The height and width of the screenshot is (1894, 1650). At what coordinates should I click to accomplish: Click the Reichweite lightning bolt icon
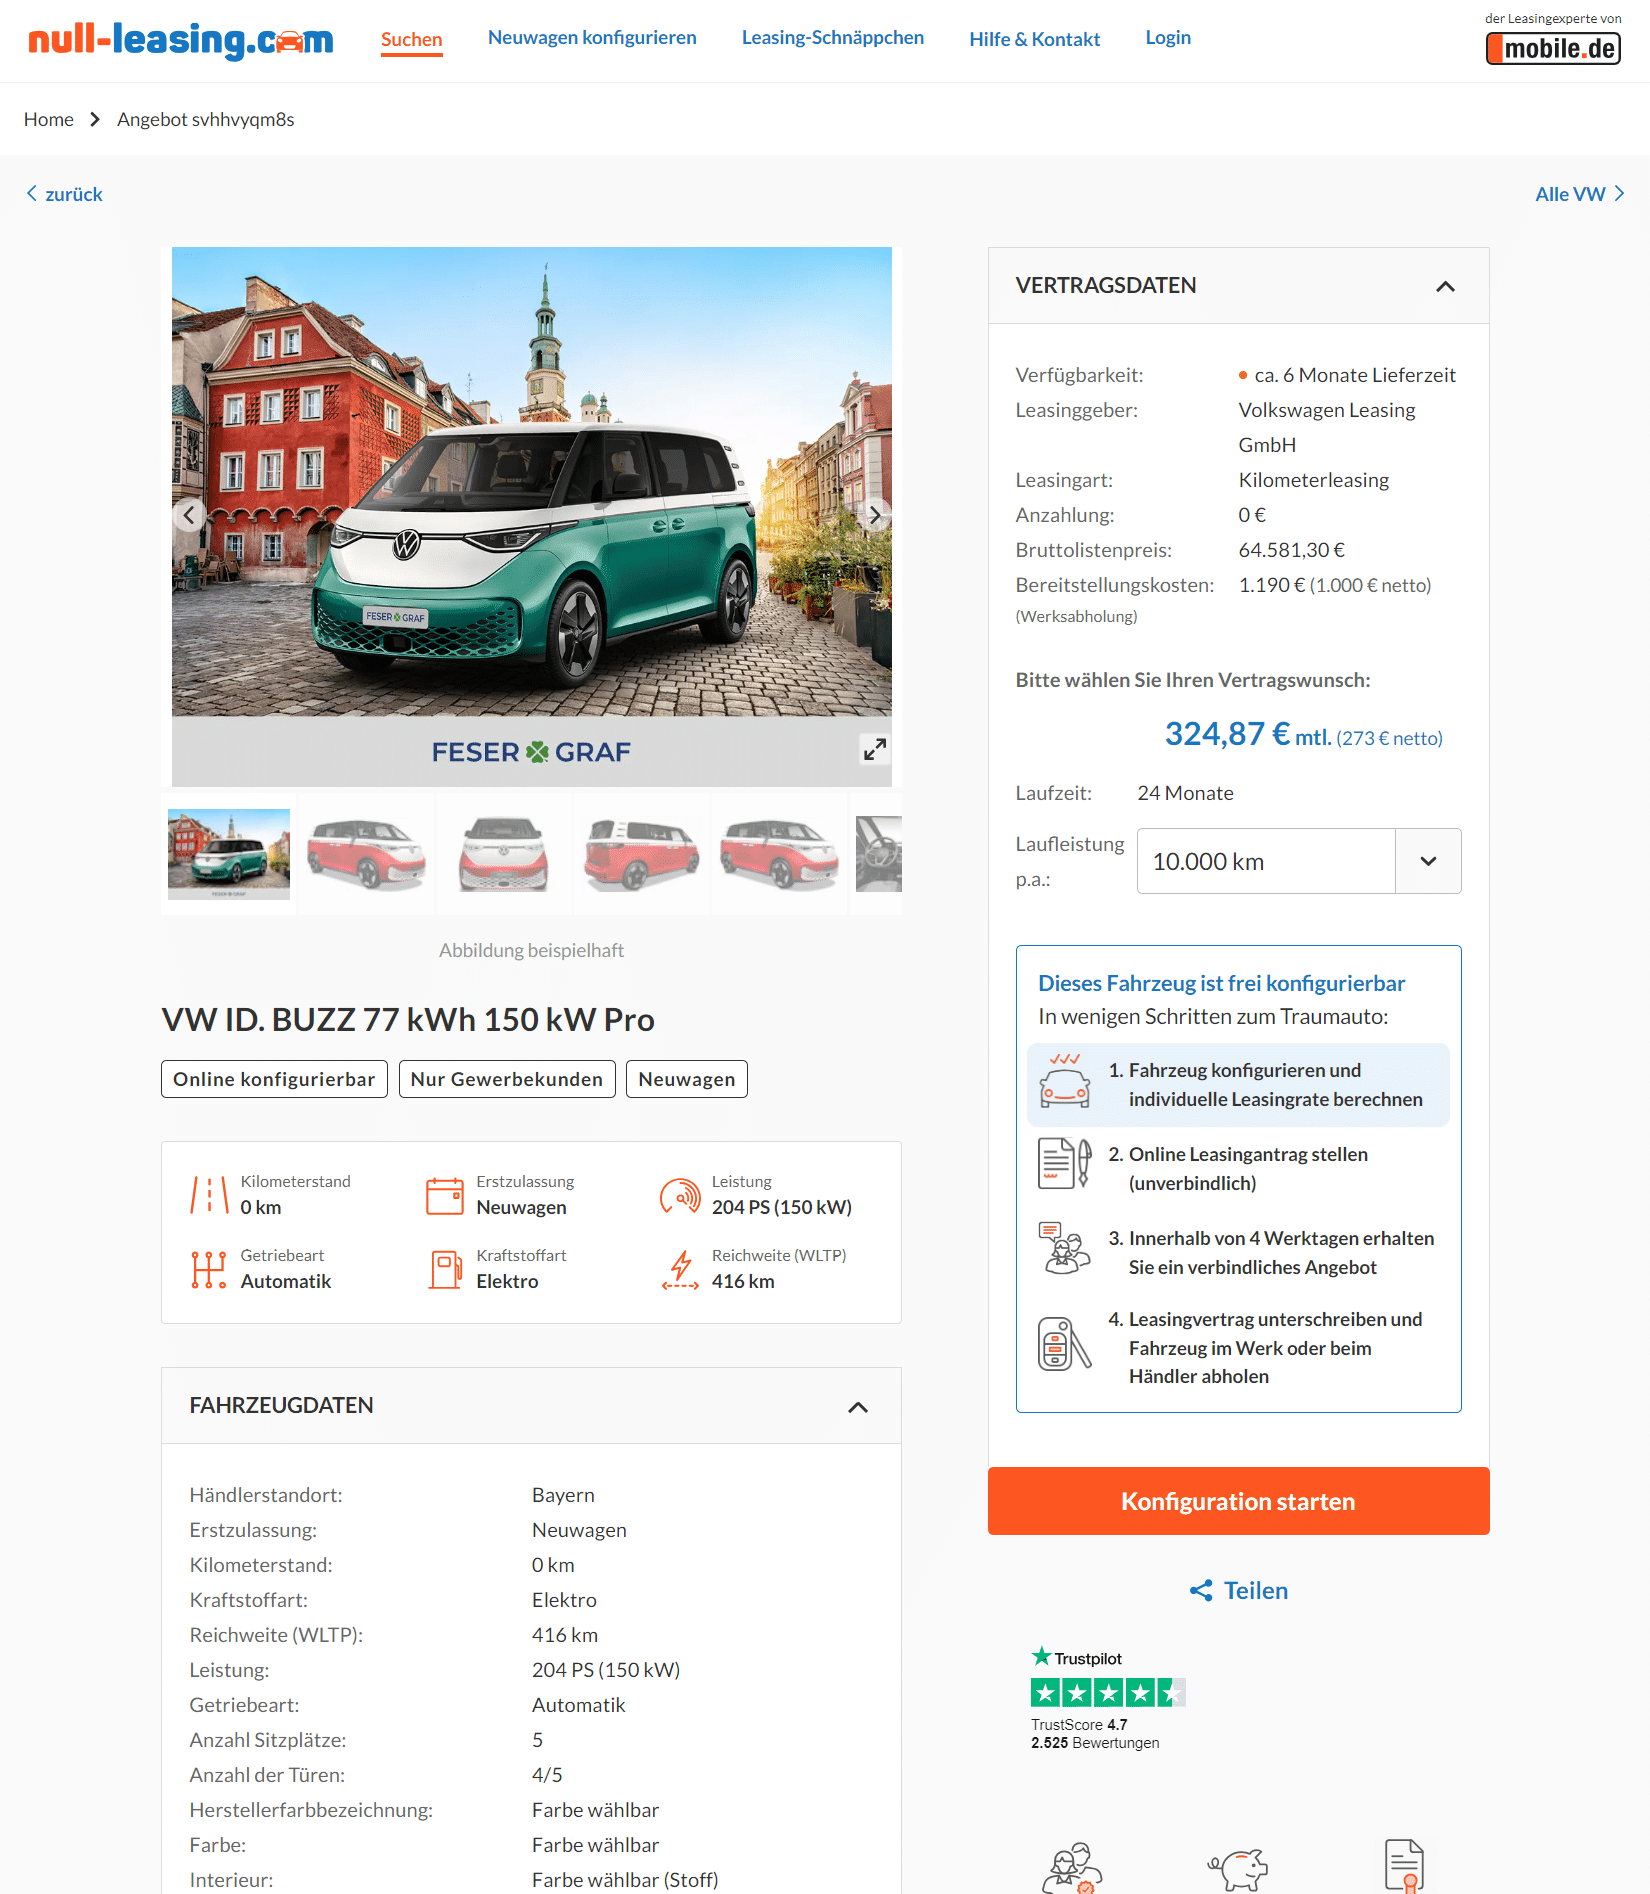681,1269
